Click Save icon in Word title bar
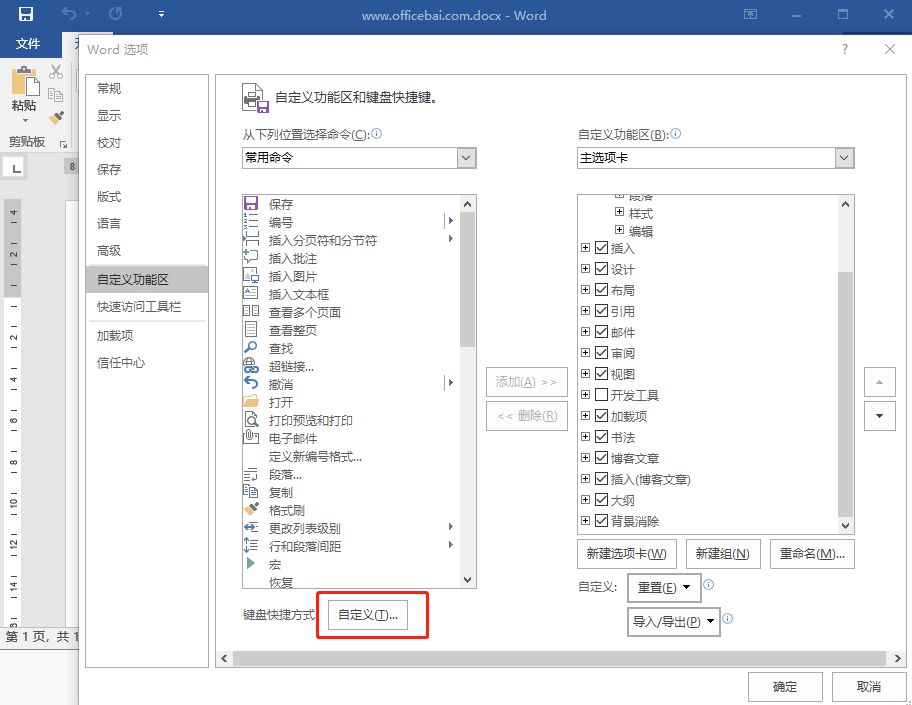The height and width of the screenshot is (705, 912). (x=26, y=14)
